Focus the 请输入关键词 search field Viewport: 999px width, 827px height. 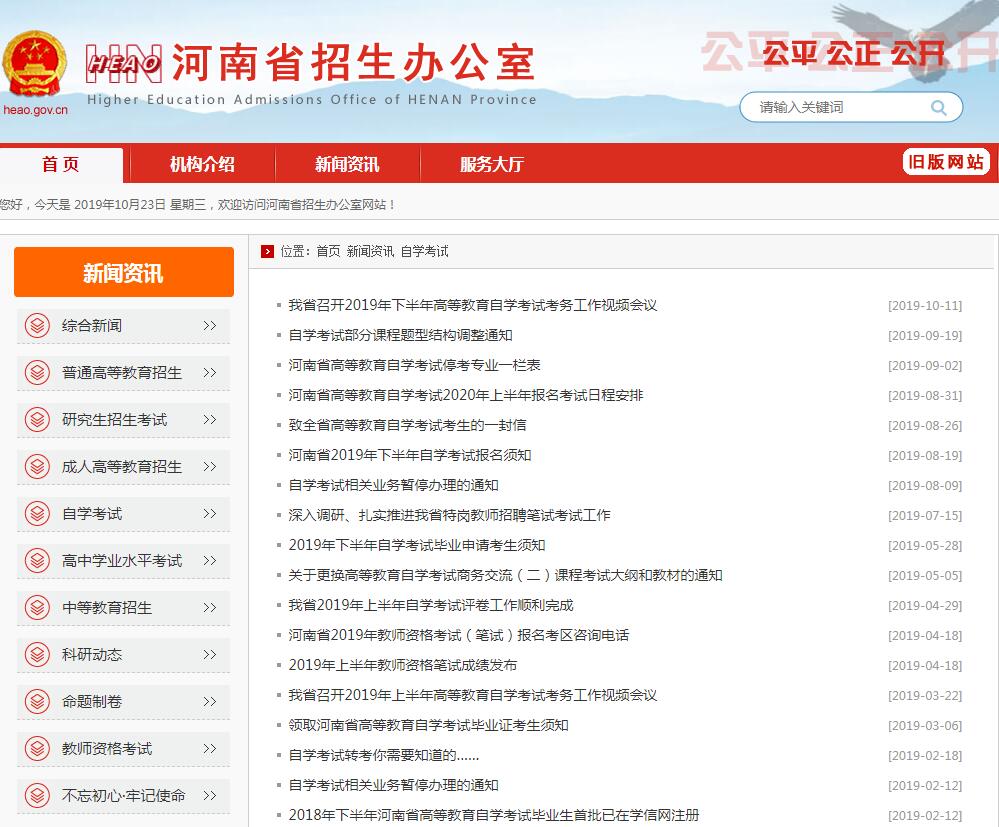tap(835, 108)
